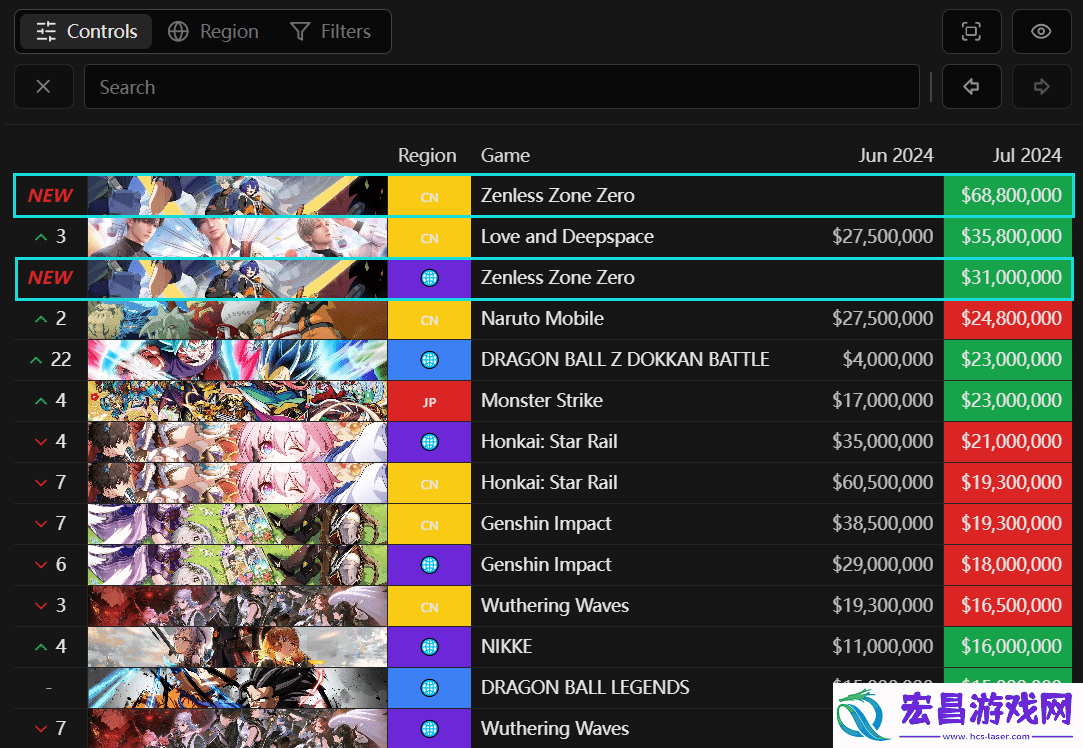This screenshot has width=1083, height=748.
Task: Toggle visibility with the eye icon
Action: (x=1041, y=32)
